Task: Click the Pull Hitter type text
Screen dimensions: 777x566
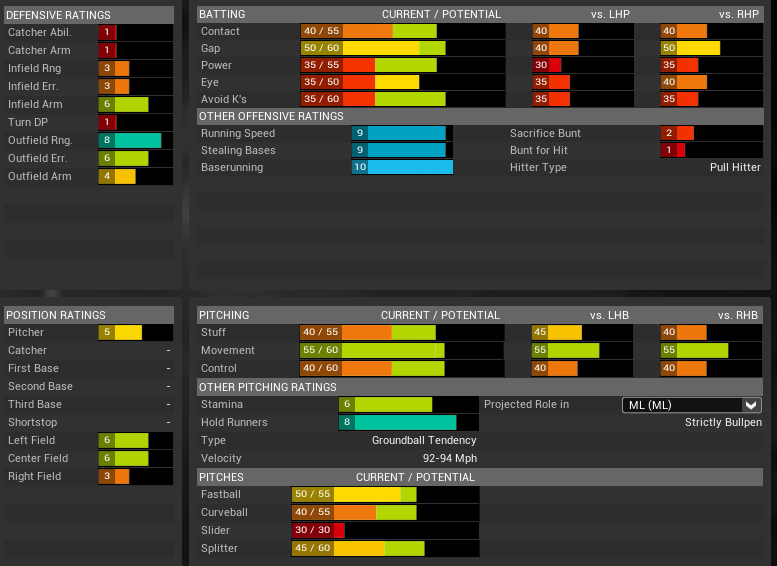Action: 735,167
